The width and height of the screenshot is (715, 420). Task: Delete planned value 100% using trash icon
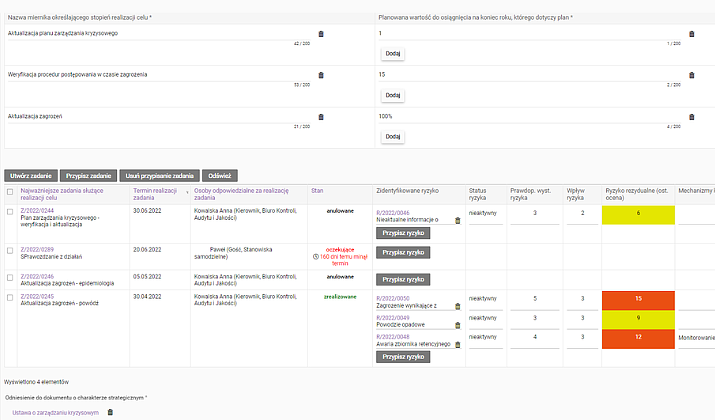click(x=691, y=117)
